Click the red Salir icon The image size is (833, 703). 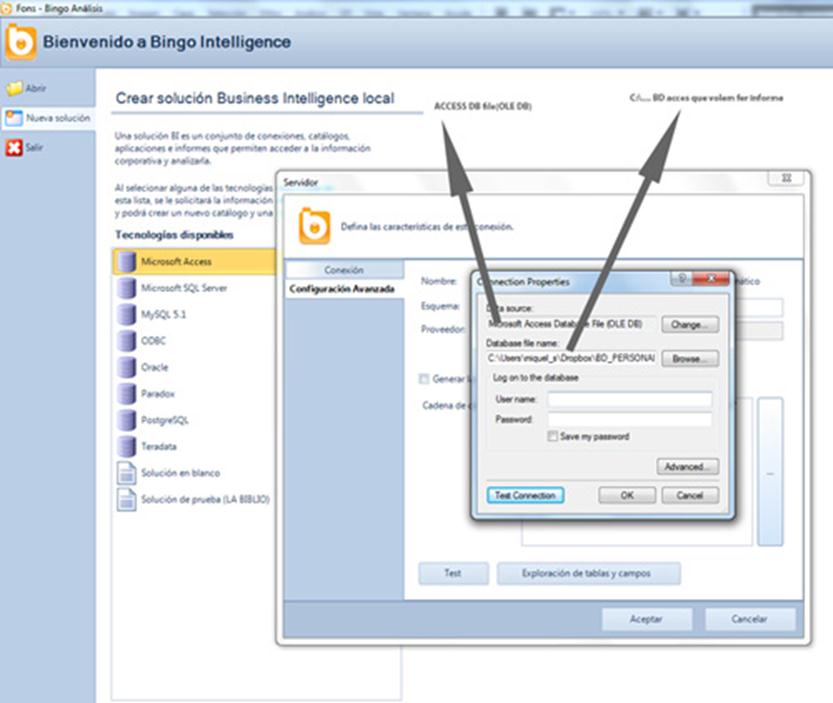(x=13, y=148)
